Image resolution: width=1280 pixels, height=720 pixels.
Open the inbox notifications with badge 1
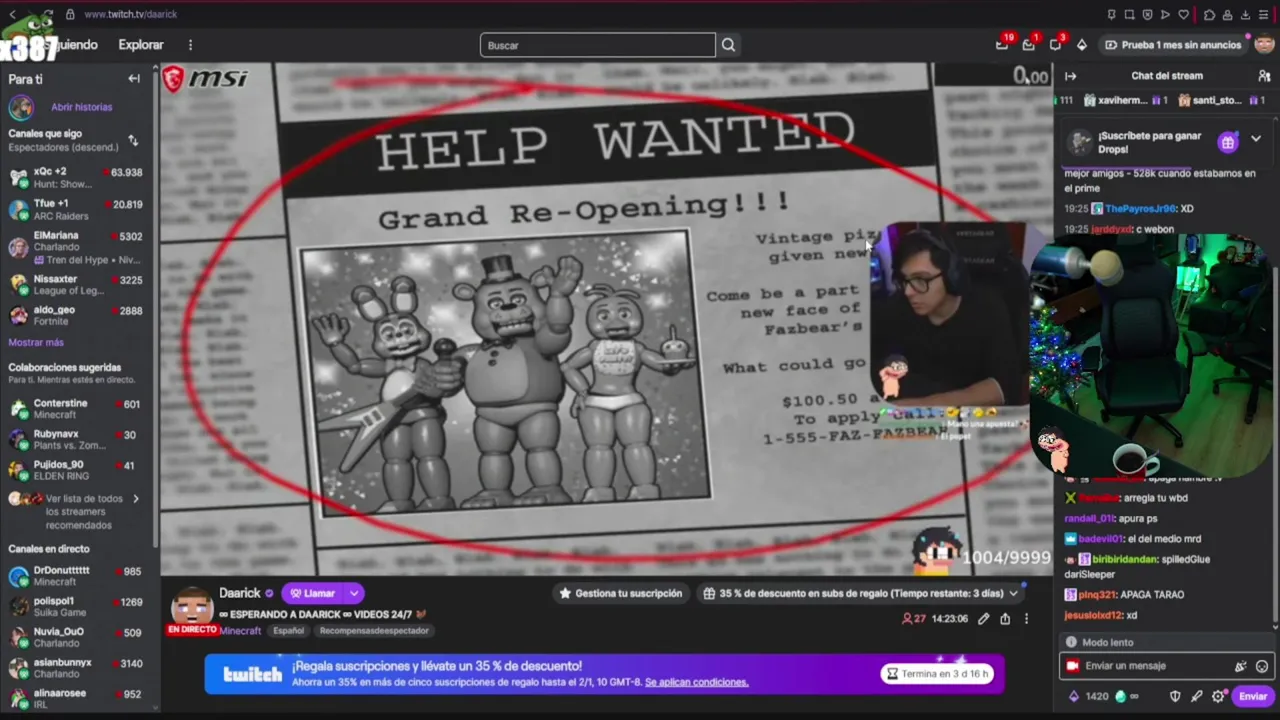[1028, 45]
